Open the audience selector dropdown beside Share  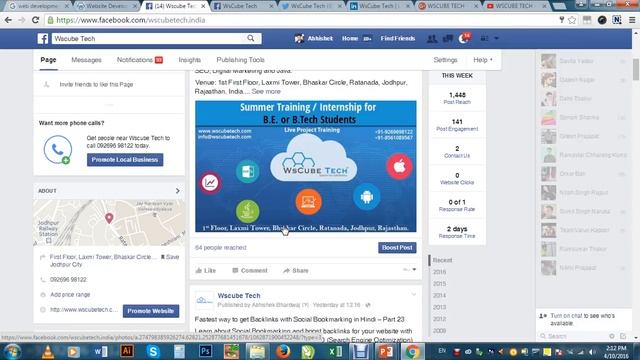click(x=409, y=269)
